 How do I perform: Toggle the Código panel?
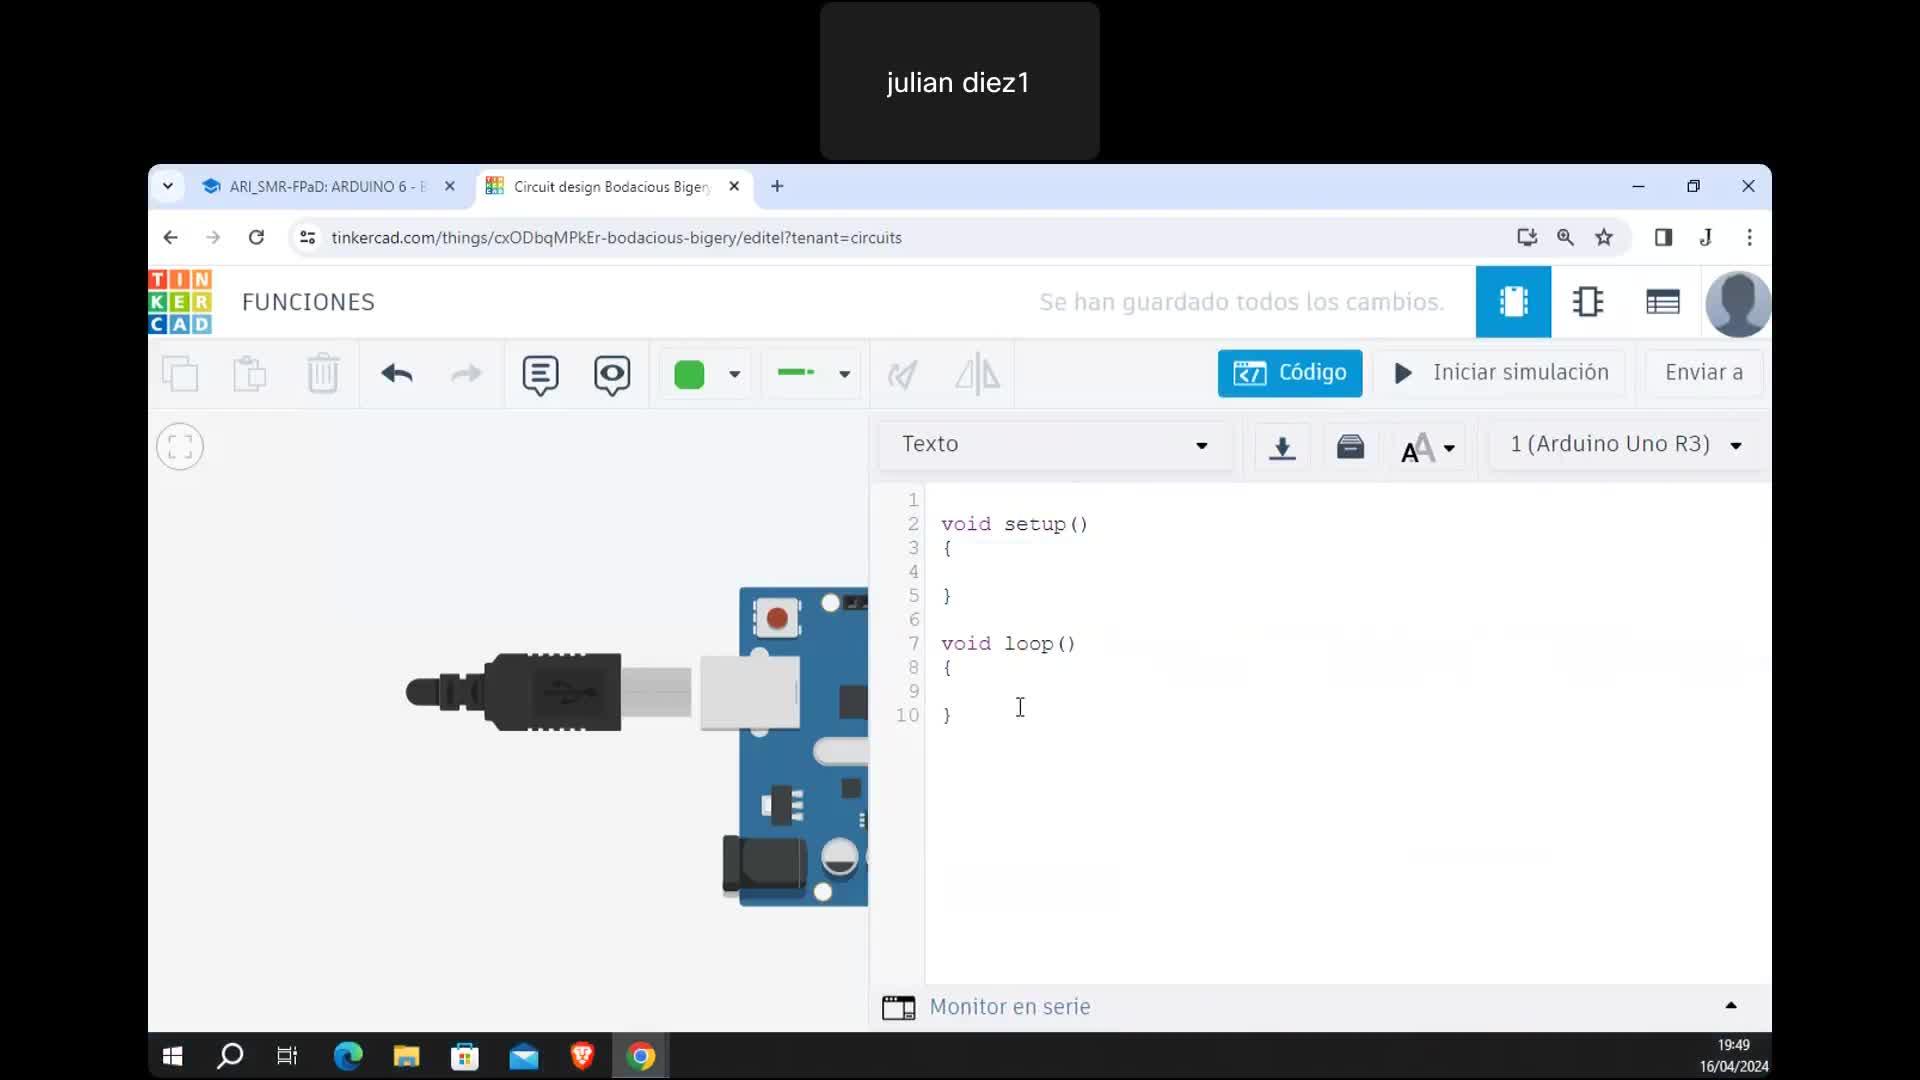1290,373
